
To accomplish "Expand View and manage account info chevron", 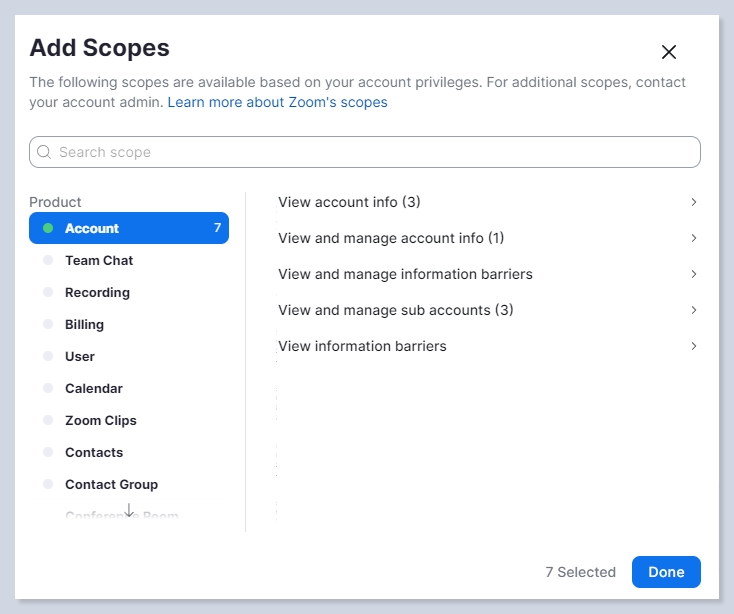I will click(694, 238).
